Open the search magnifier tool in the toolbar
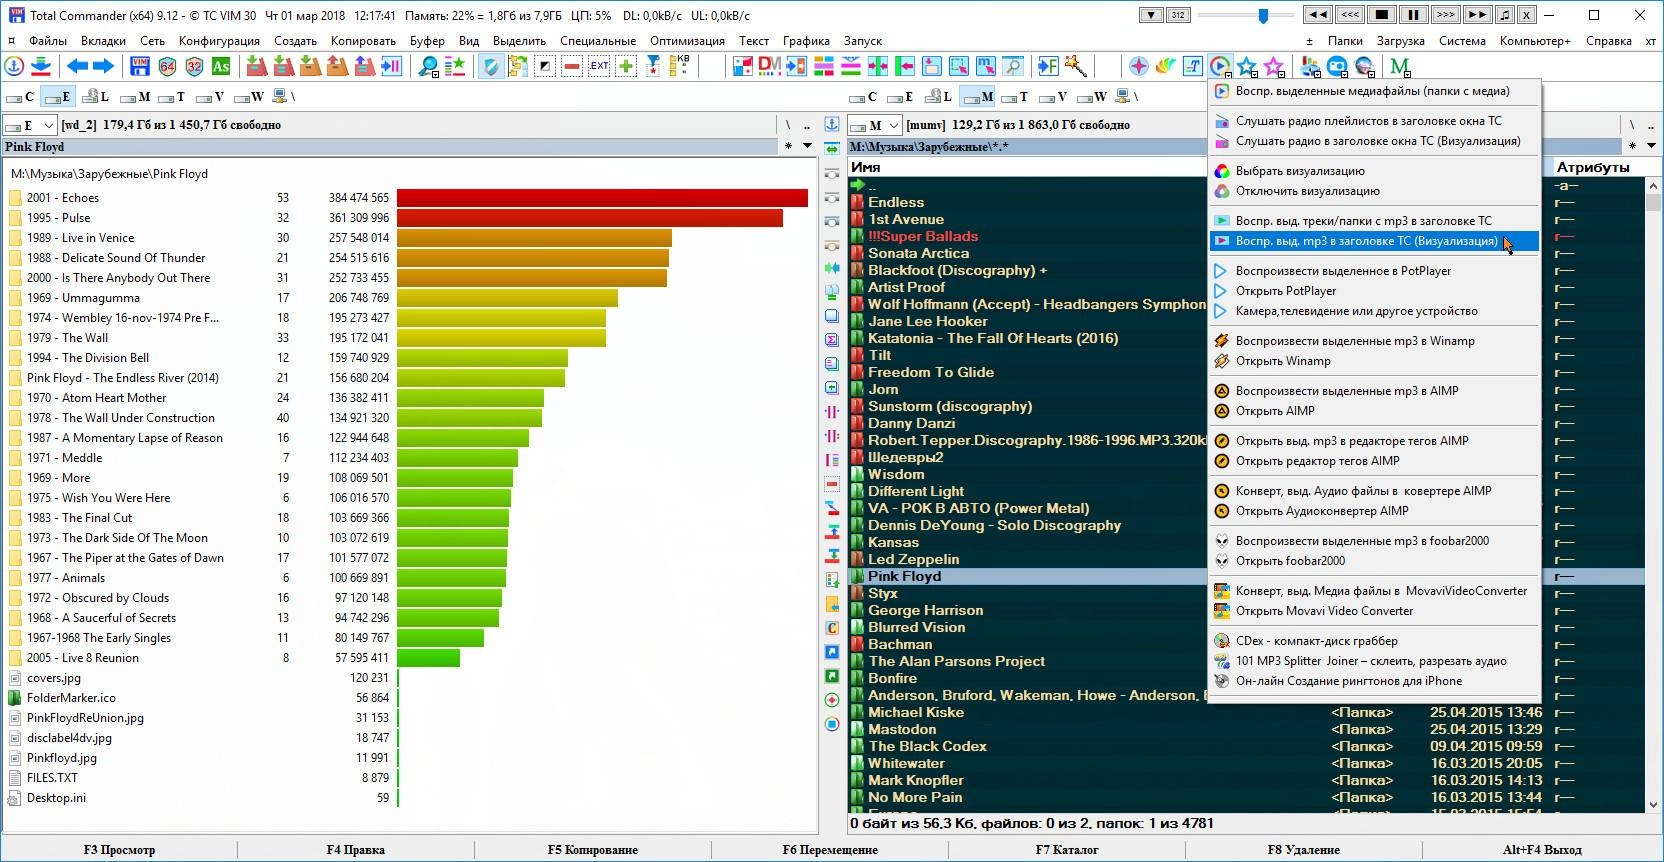1664x862 pixels. (x=428, y=67)
